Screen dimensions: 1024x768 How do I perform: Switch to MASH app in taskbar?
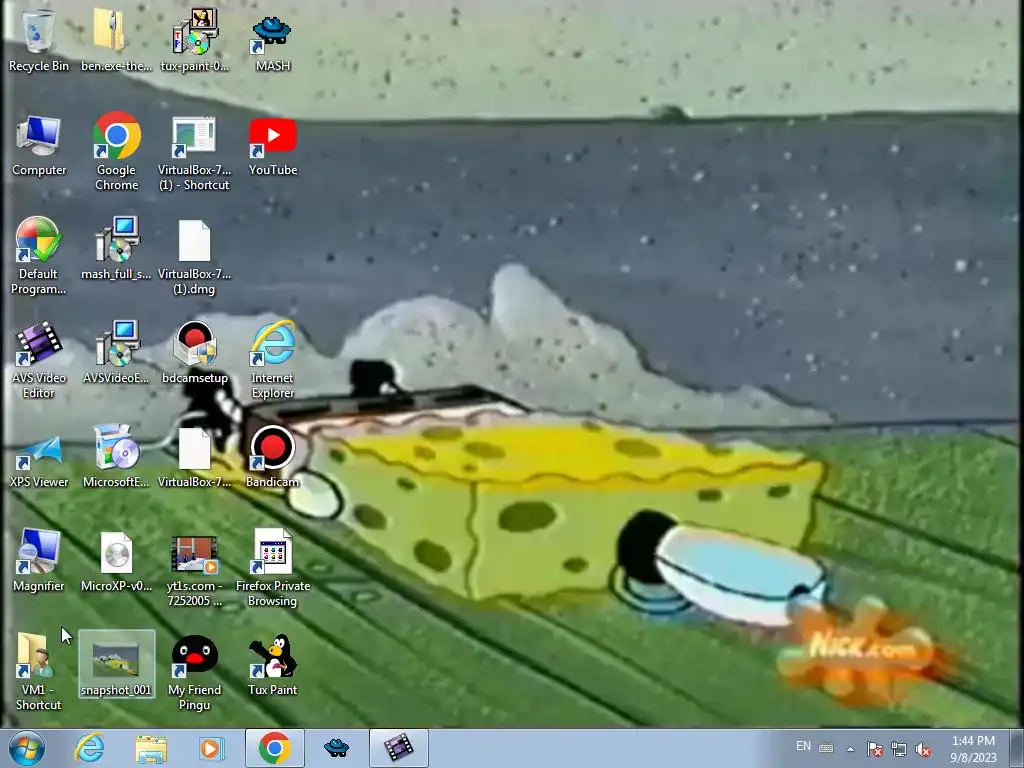coord(336,749)
